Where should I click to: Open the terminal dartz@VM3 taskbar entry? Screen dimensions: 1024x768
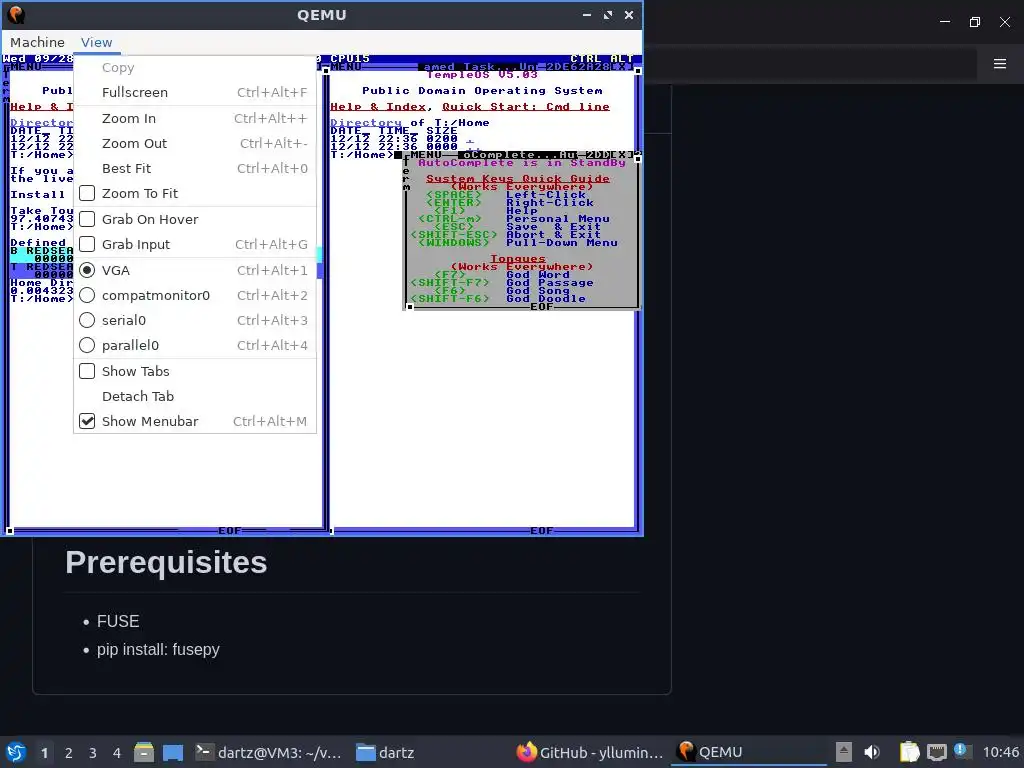click(268, 752)
